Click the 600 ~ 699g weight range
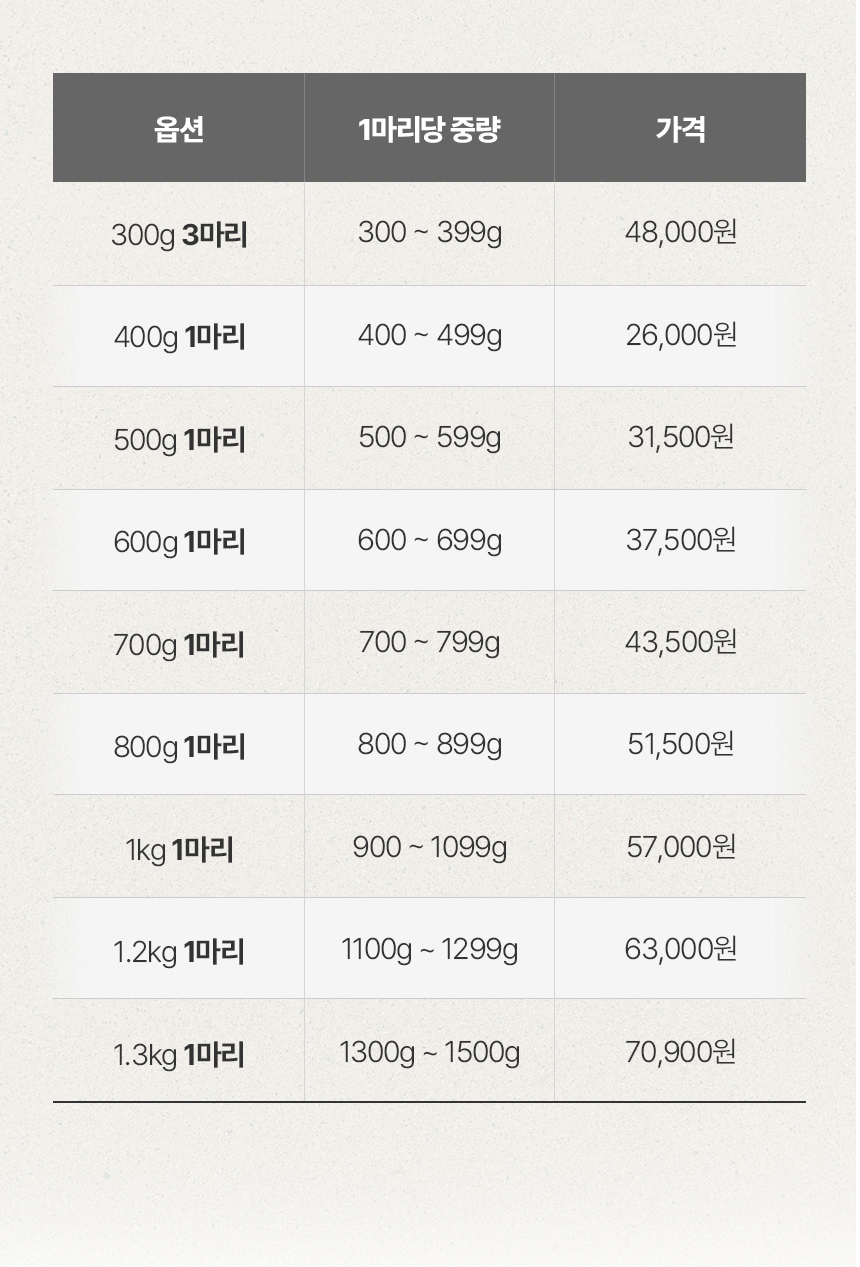This screenshot has height=1267, width=860. coord(430,541)
